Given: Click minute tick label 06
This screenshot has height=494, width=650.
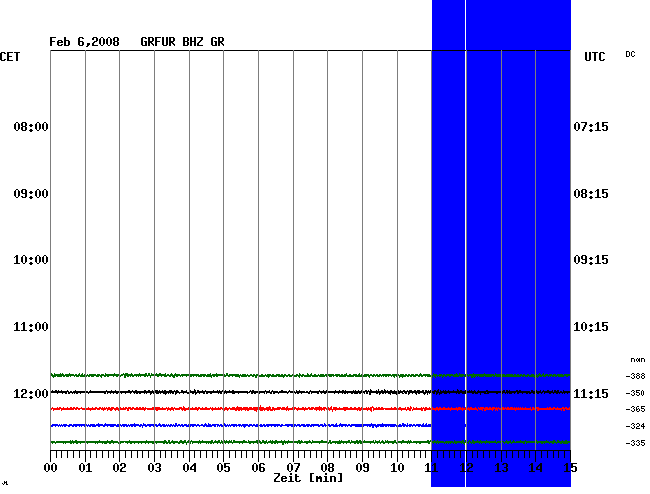Looking at the screenshot, I should pos(259,468).
